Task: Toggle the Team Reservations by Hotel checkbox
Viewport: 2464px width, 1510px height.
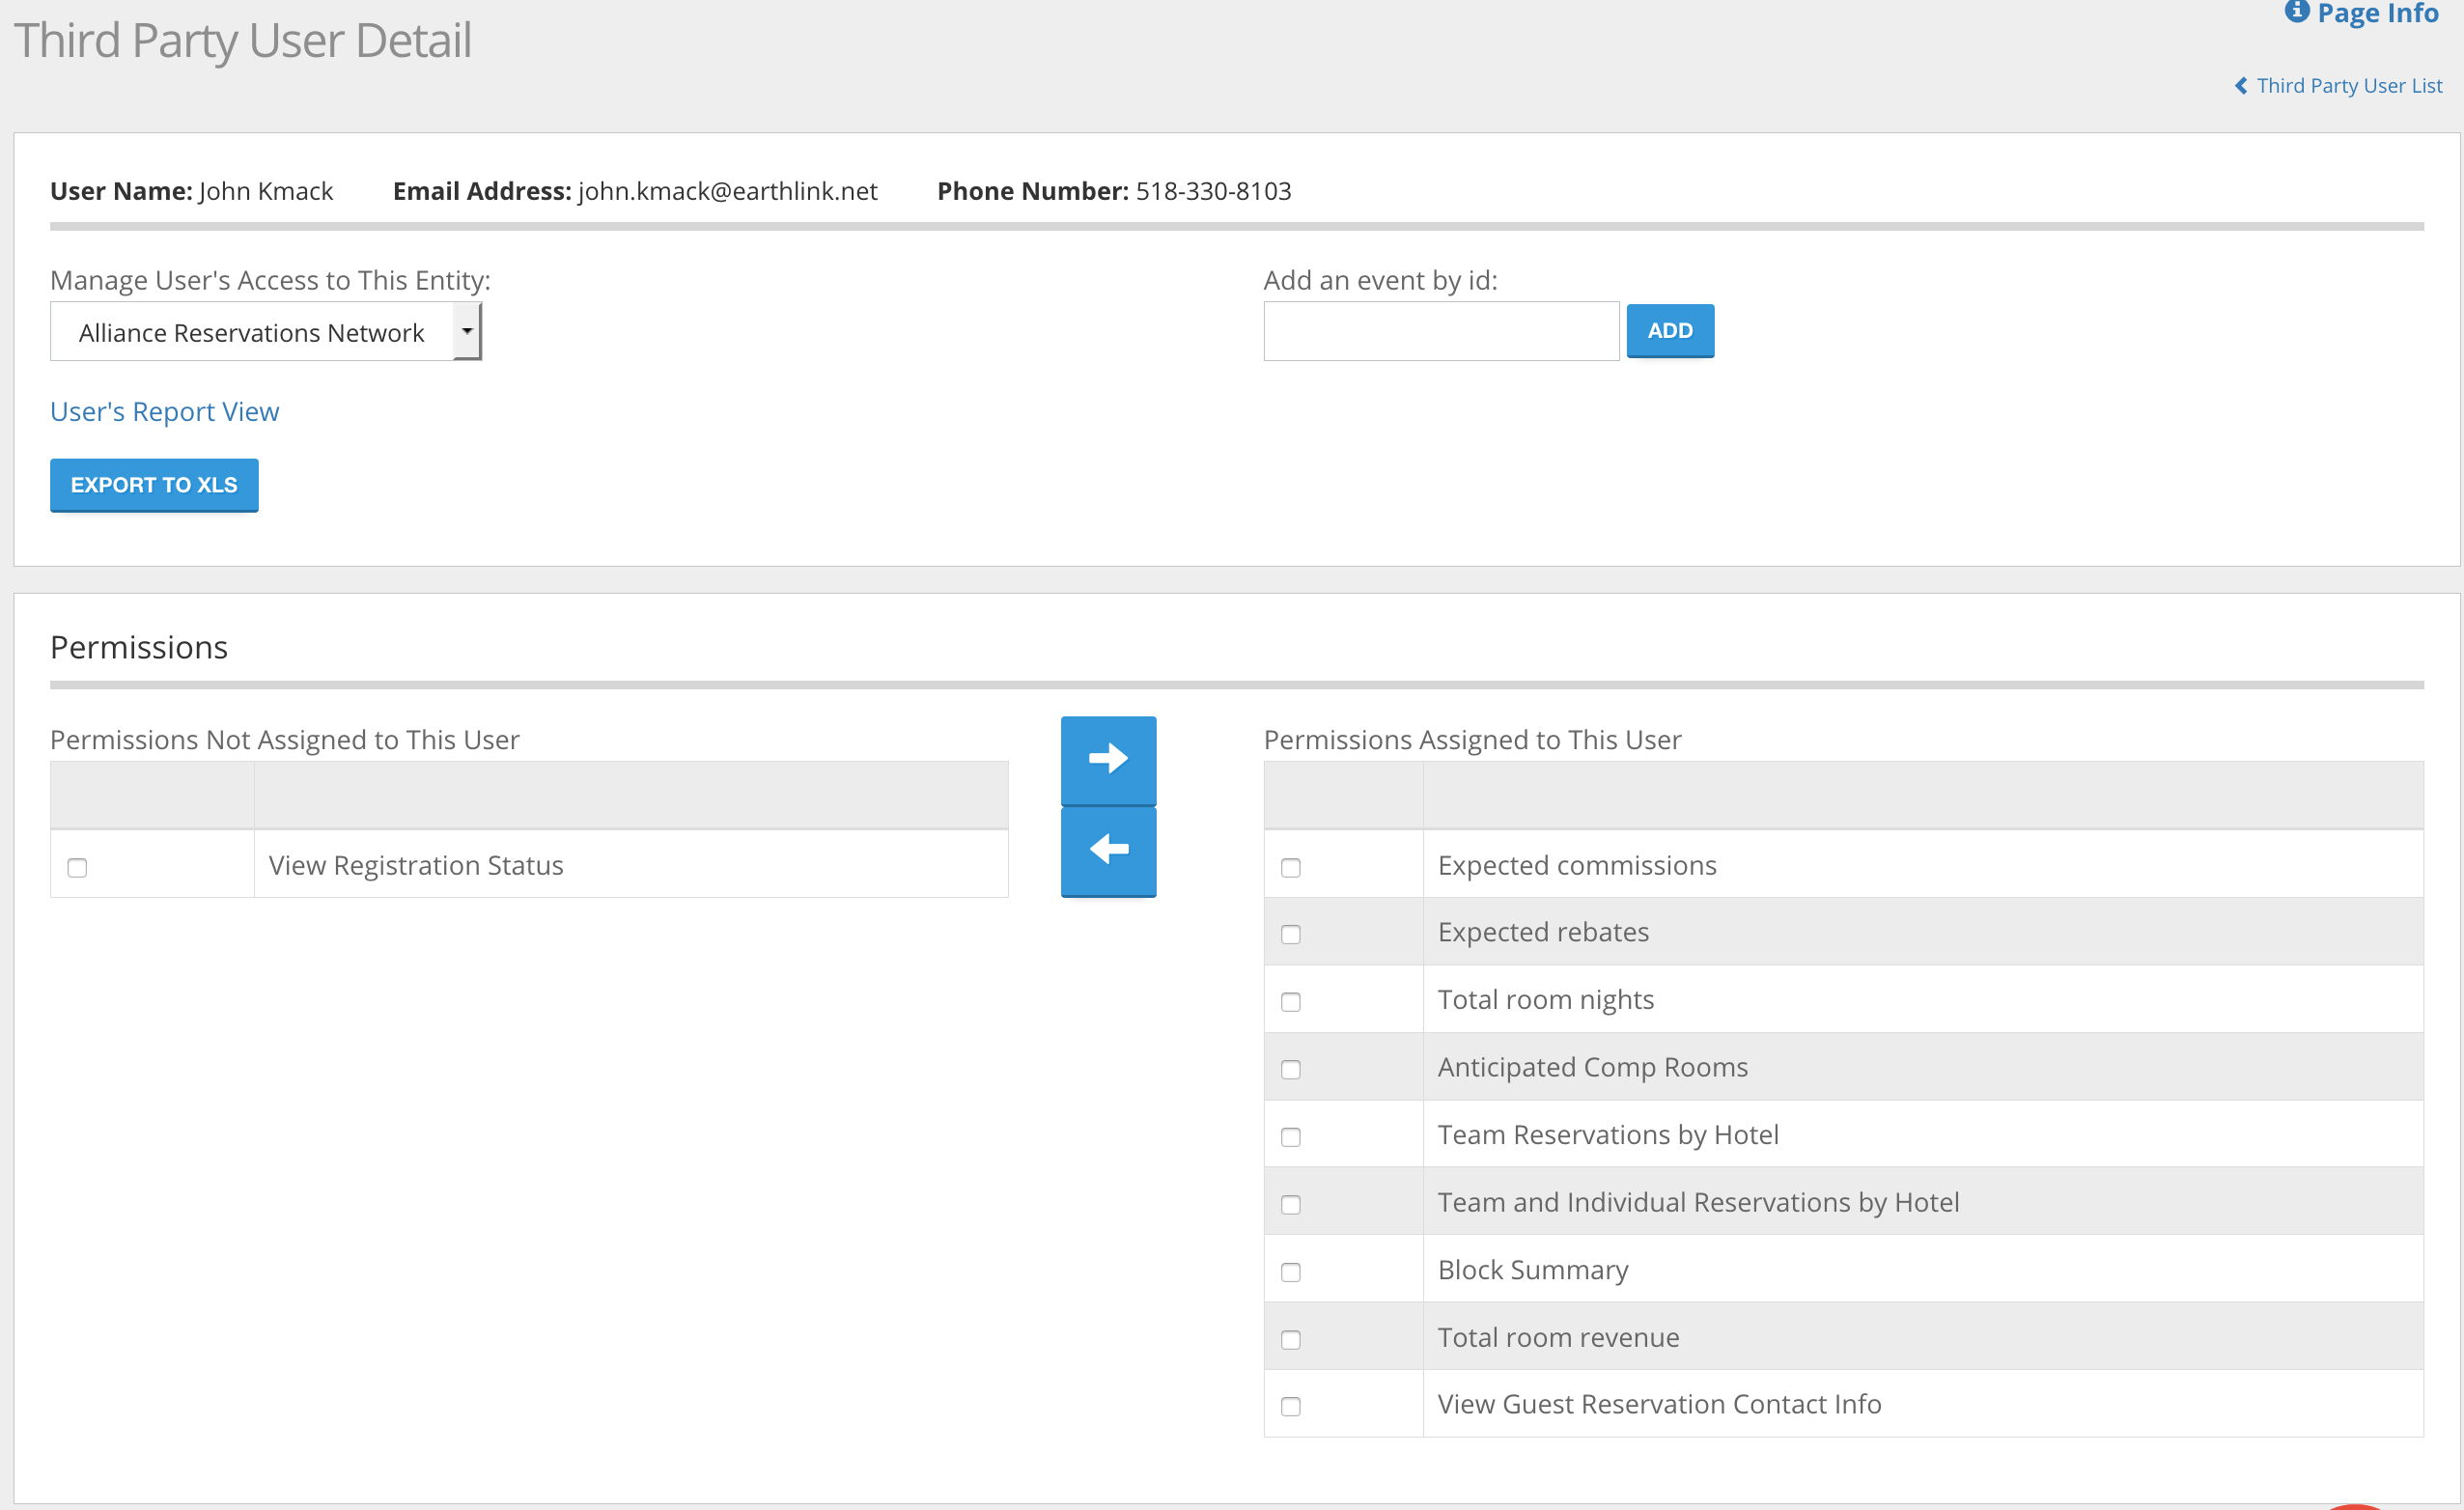Action: (x=1290, y=1136)
